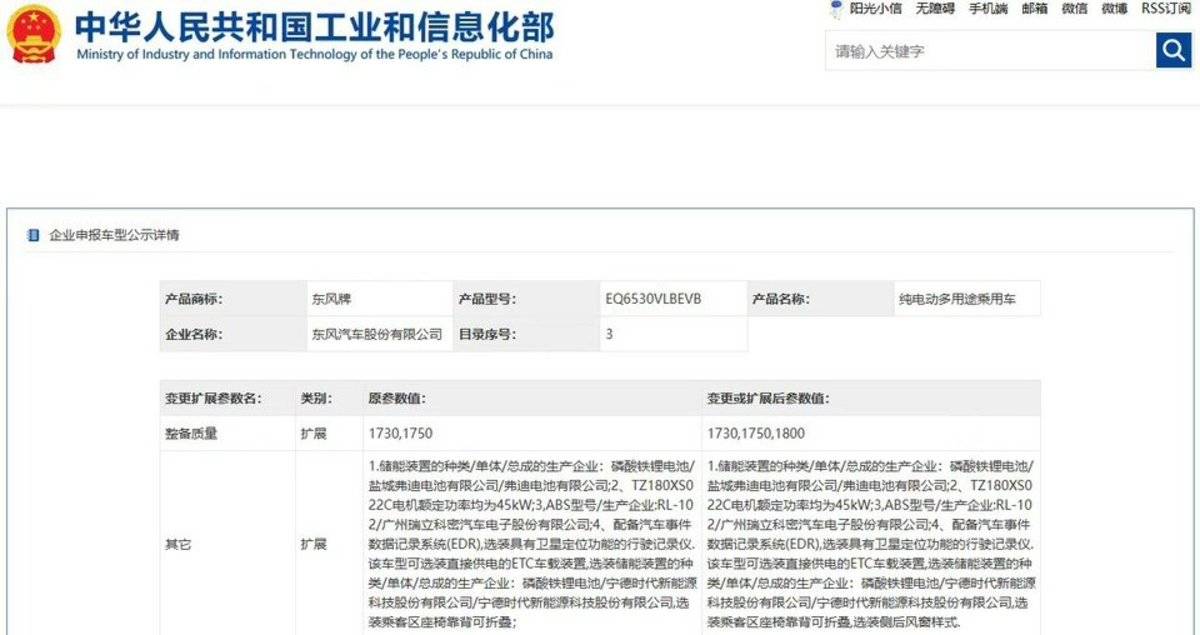
Task: Click the national emblem logo
Action: tap(34, 35)
